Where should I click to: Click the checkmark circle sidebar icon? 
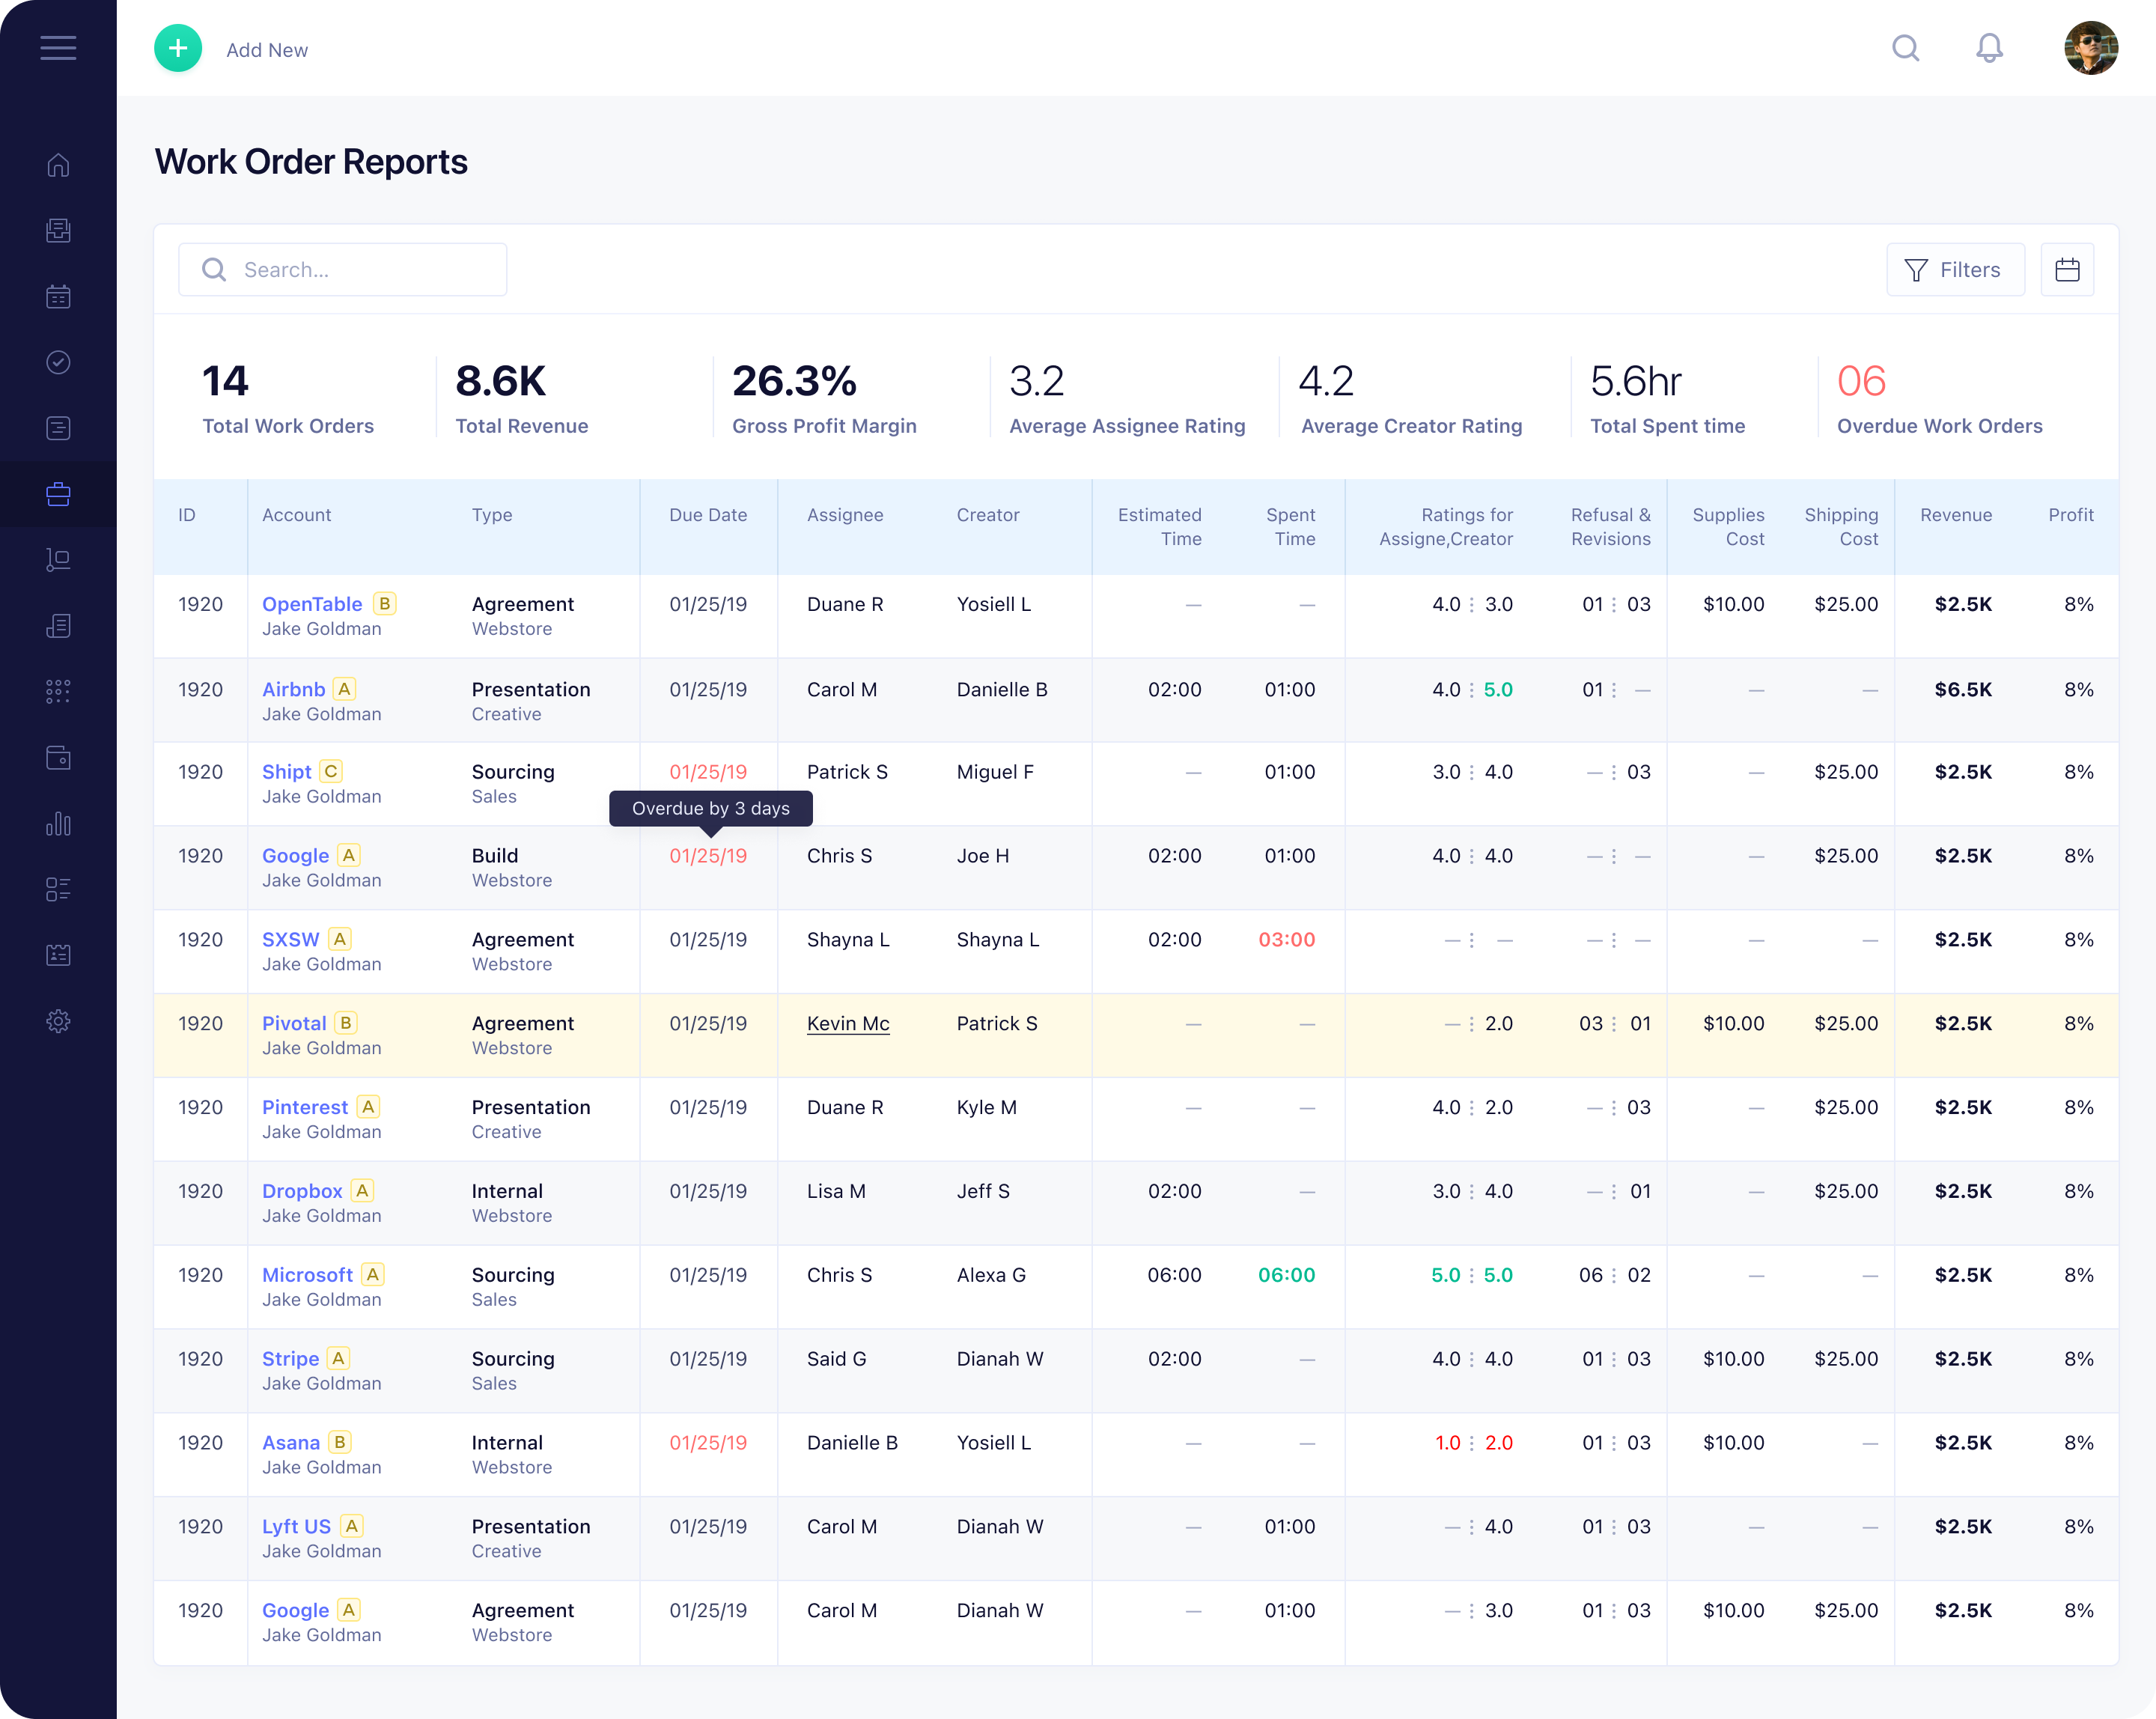58,362
